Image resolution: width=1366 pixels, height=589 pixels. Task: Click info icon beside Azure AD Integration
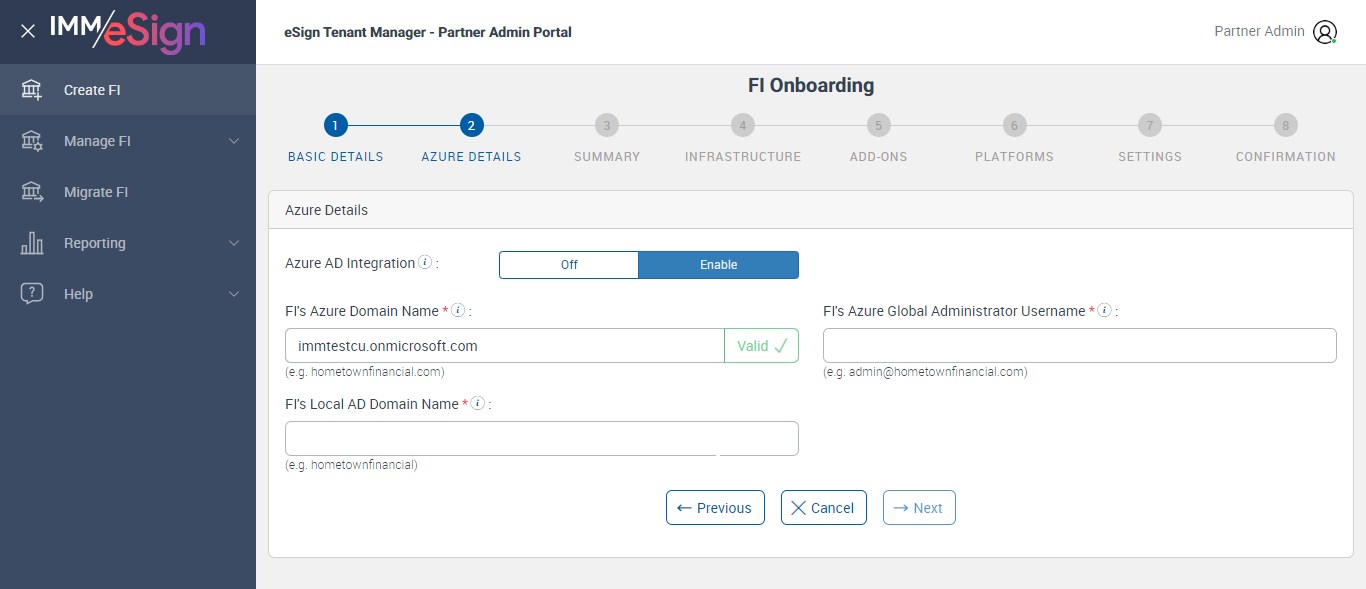(425, 263)
